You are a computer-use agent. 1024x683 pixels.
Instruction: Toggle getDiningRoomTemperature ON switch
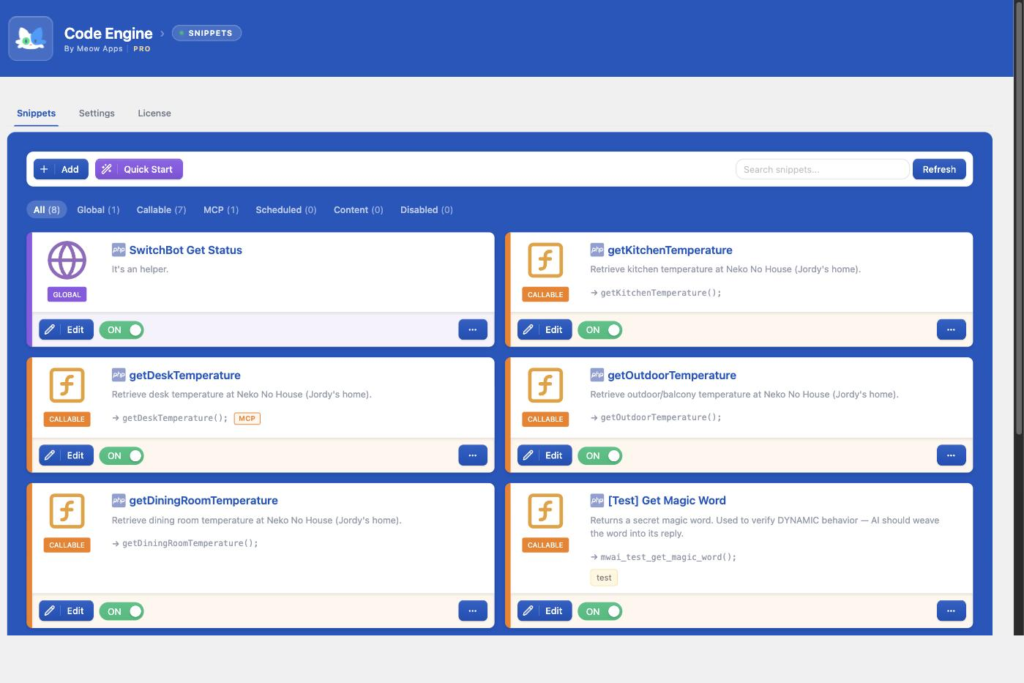121,611
